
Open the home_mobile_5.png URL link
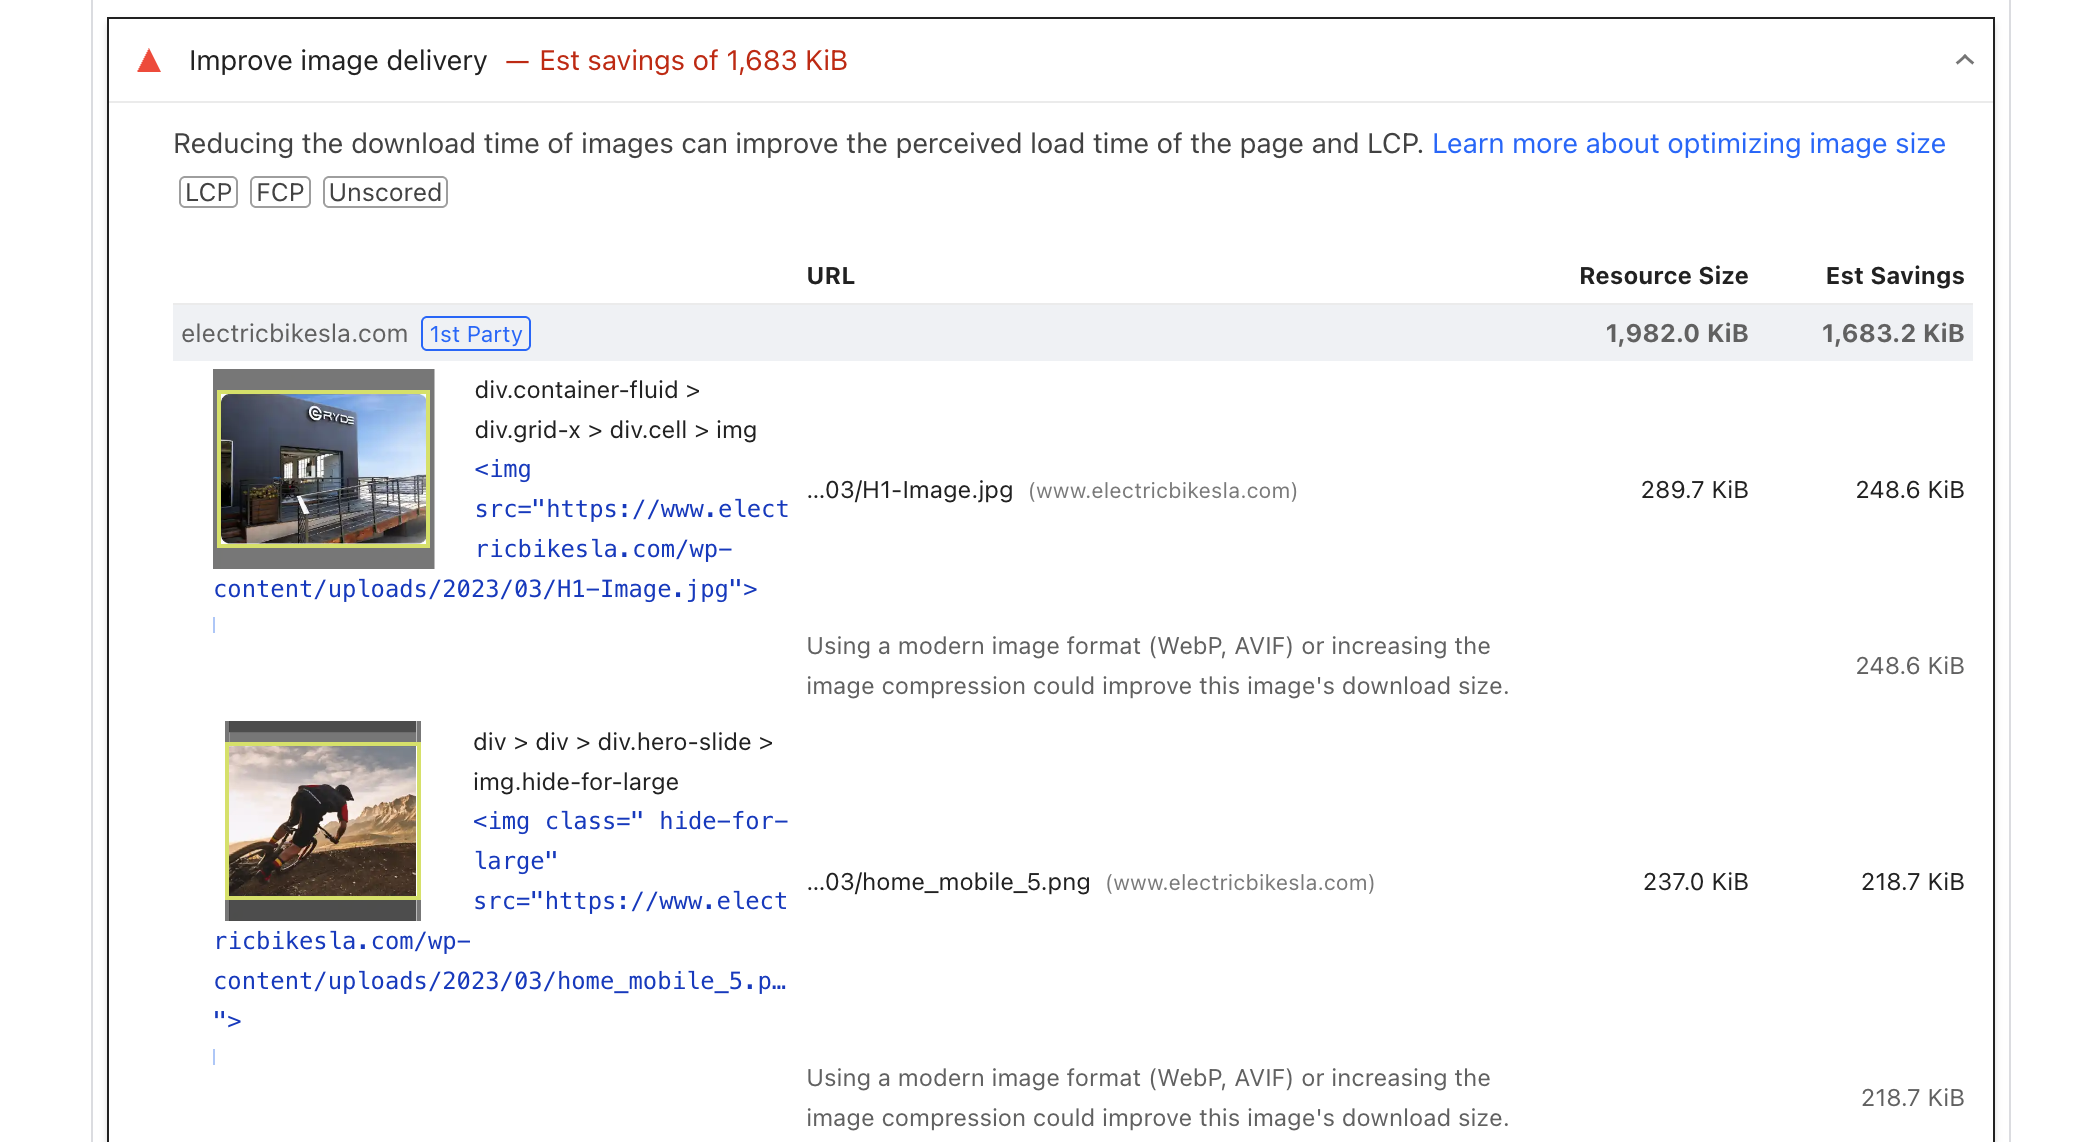tap(946, 882)
